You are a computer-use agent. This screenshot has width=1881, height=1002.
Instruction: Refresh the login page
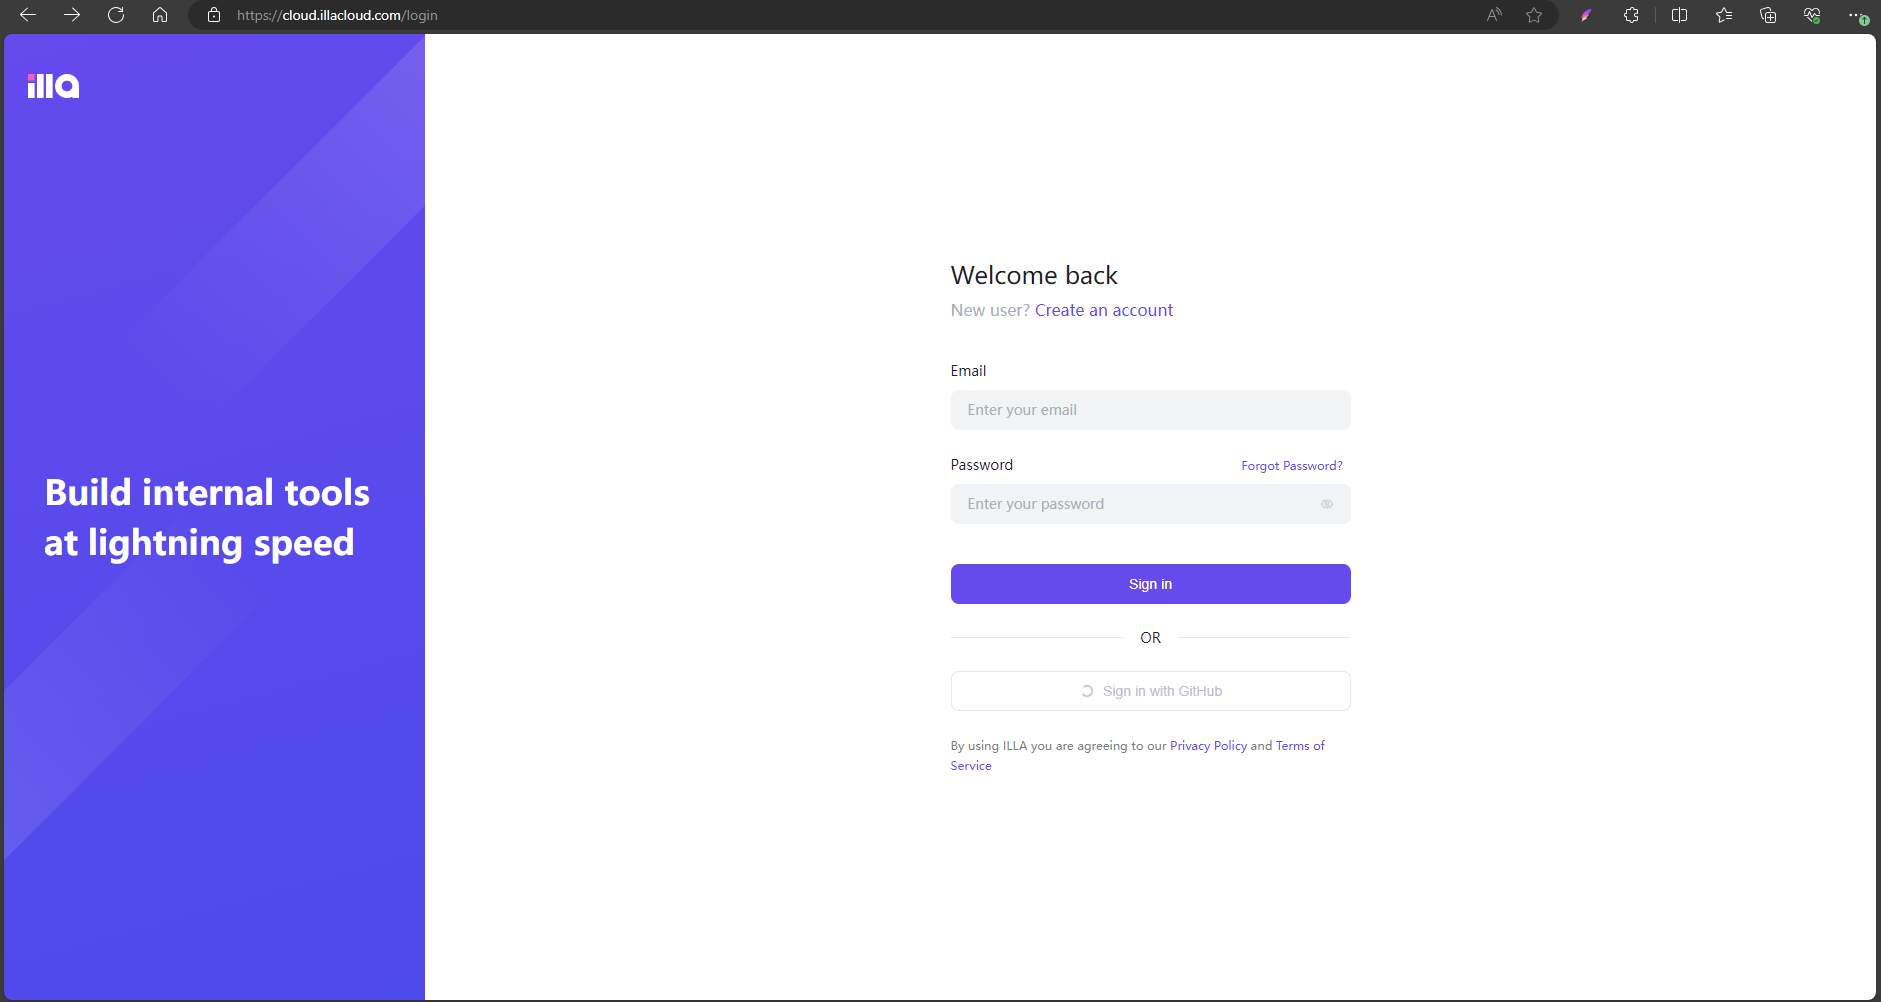coord(116,15)
